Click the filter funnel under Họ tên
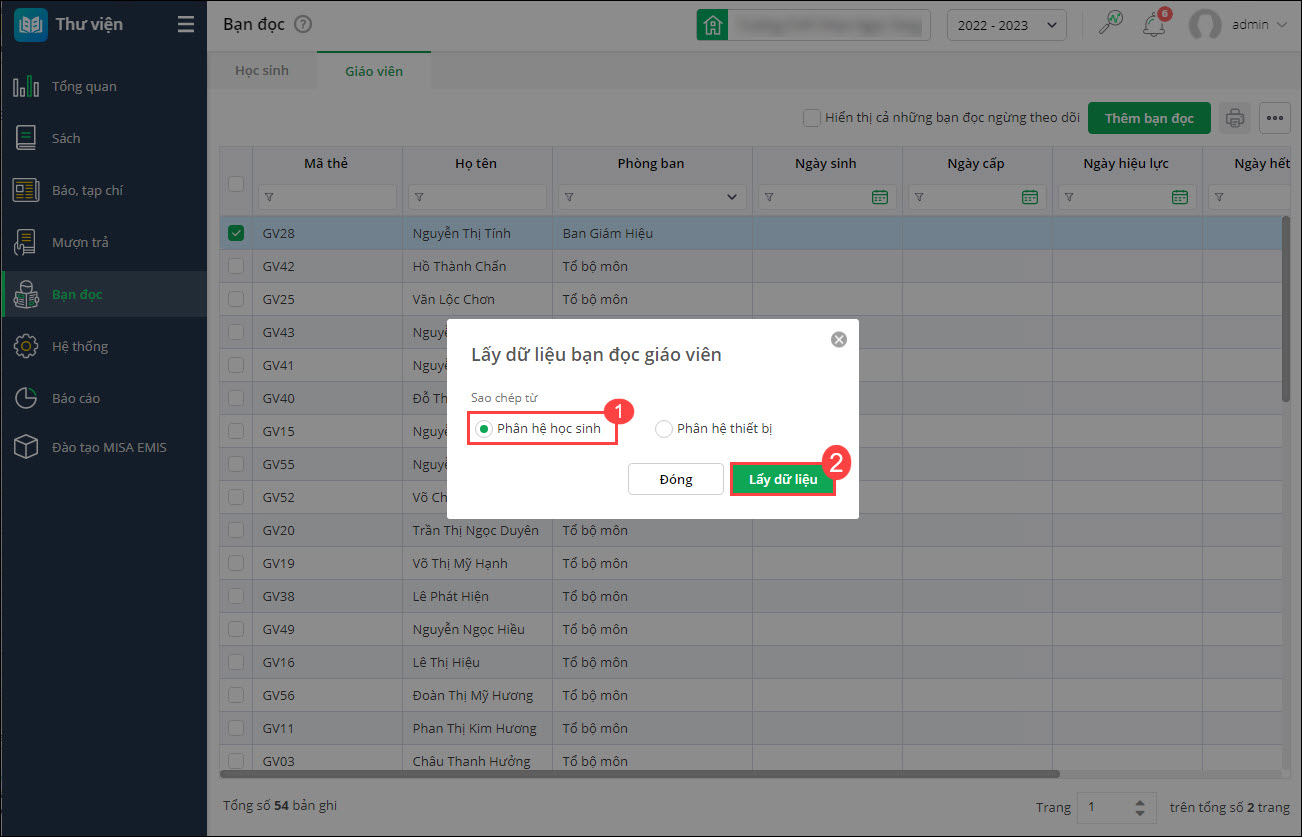1302x837 pixels. pos(419,197)
